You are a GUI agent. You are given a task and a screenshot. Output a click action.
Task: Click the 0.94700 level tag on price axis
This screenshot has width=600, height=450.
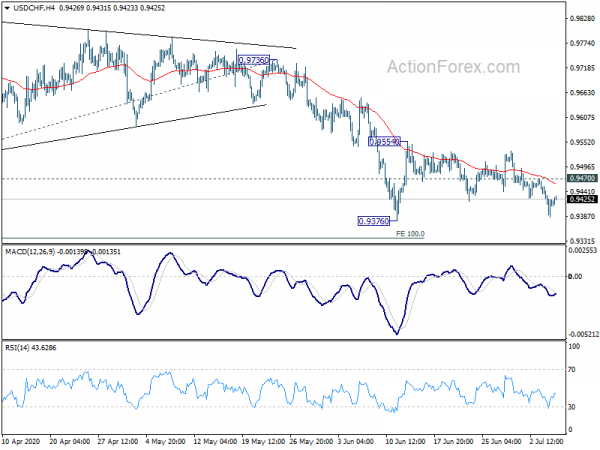[x=582, y=178]
